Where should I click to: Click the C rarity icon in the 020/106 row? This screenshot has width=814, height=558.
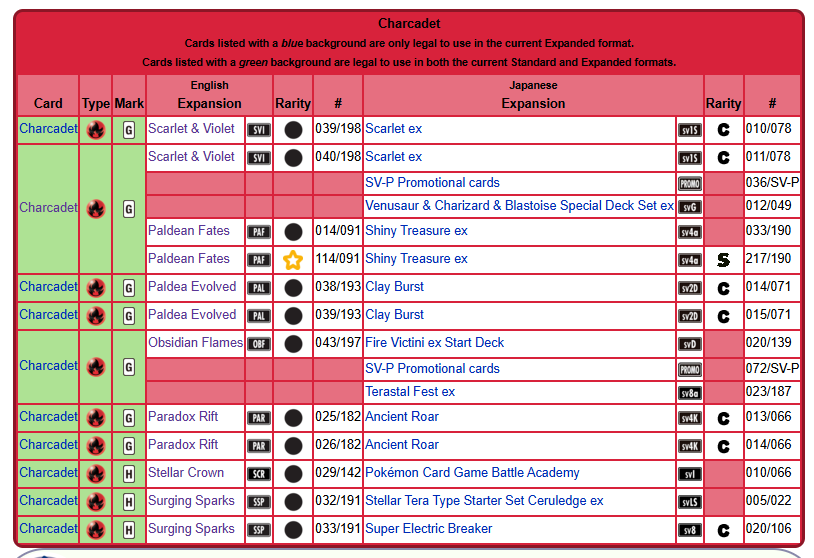[x=723, y=530]
